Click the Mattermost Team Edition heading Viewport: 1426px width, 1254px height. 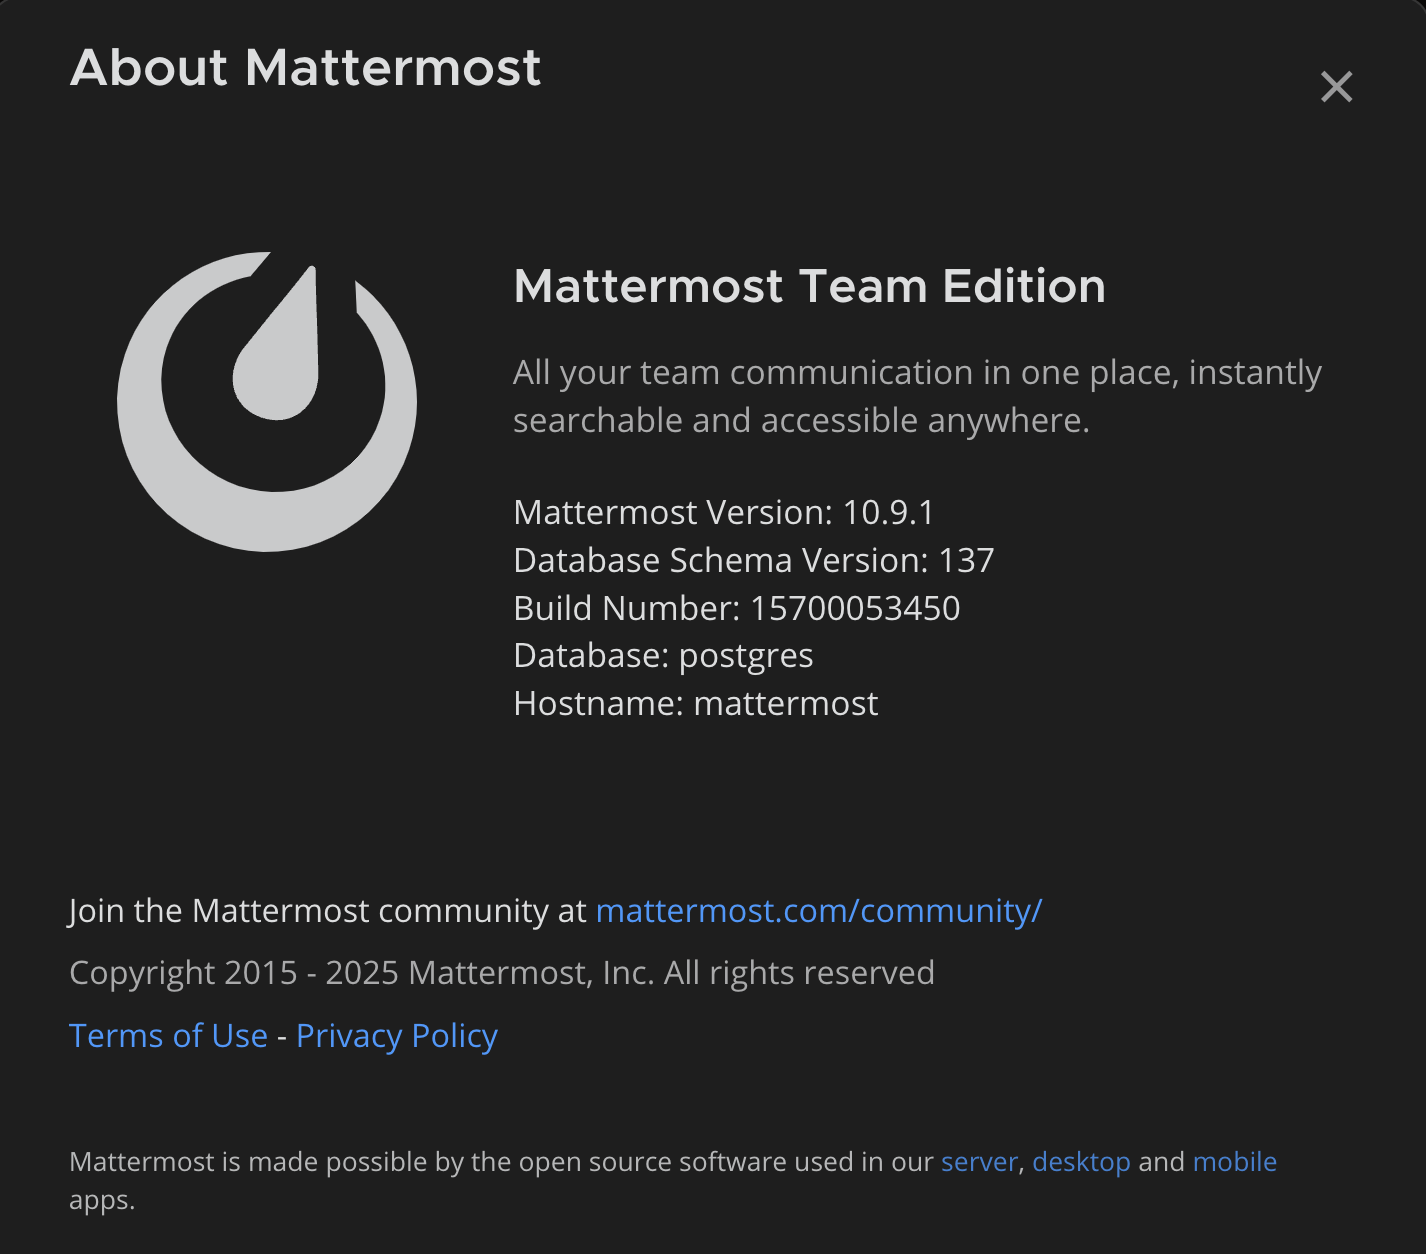(809, 287)
